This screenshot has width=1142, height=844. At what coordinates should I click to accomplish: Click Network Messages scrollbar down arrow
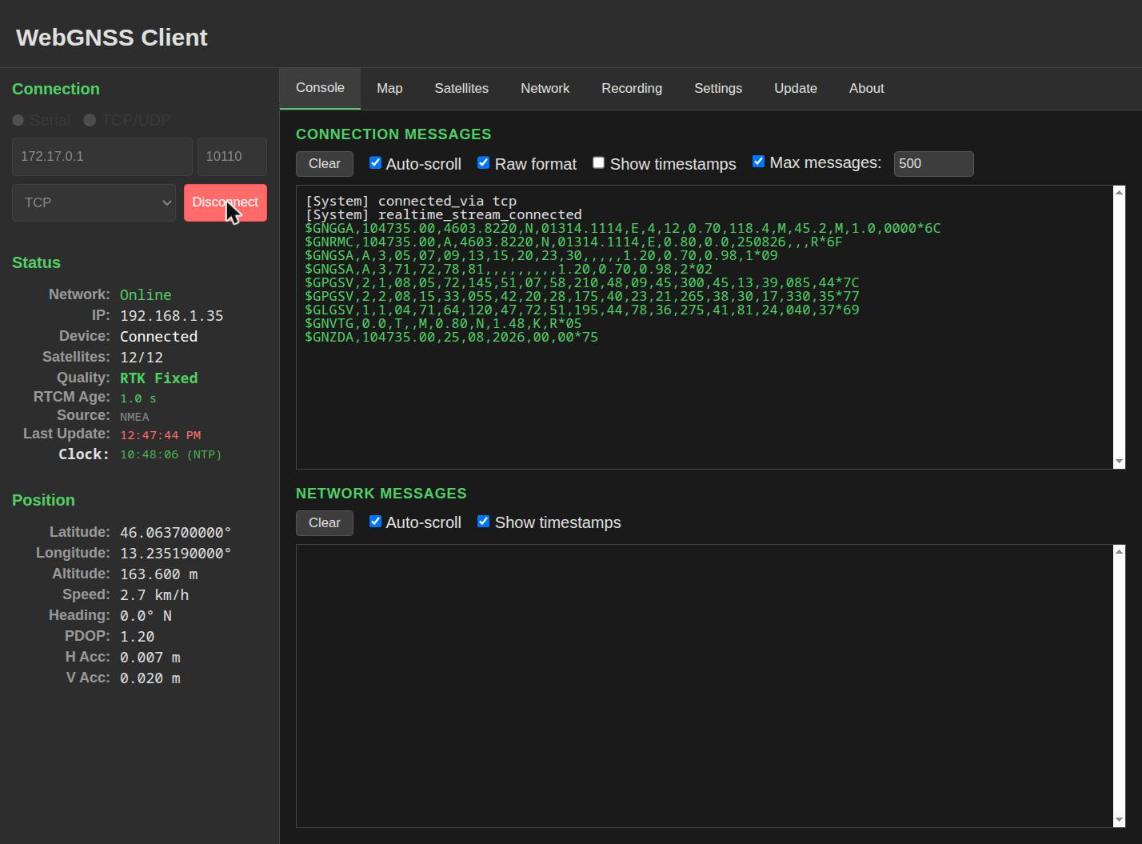tap(1119, 820)
